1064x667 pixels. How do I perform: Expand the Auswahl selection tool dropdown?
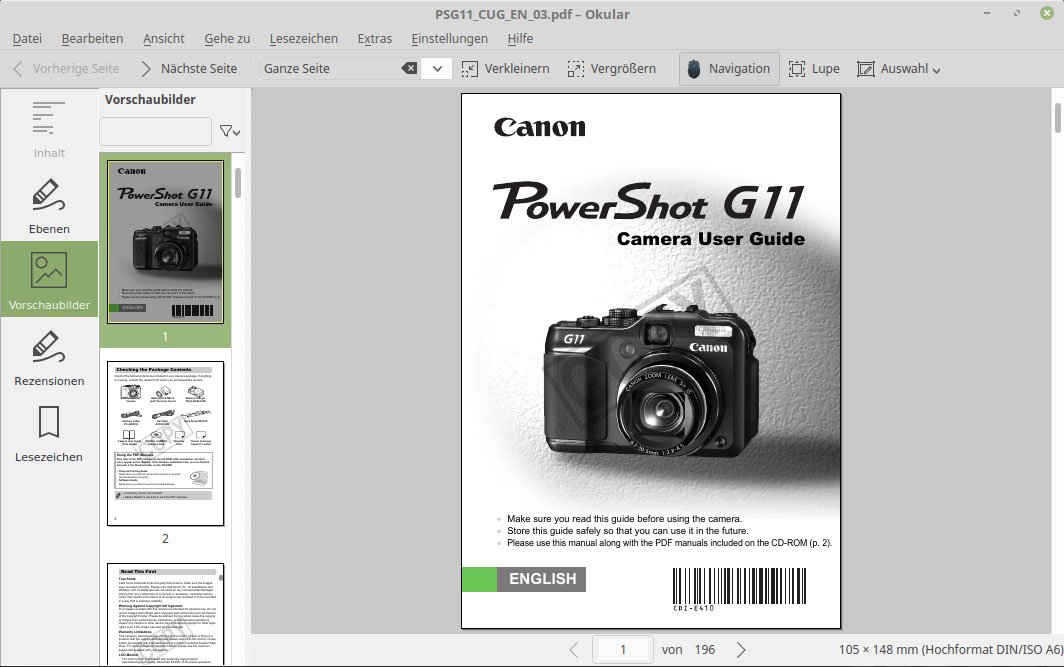click(936, 70)
